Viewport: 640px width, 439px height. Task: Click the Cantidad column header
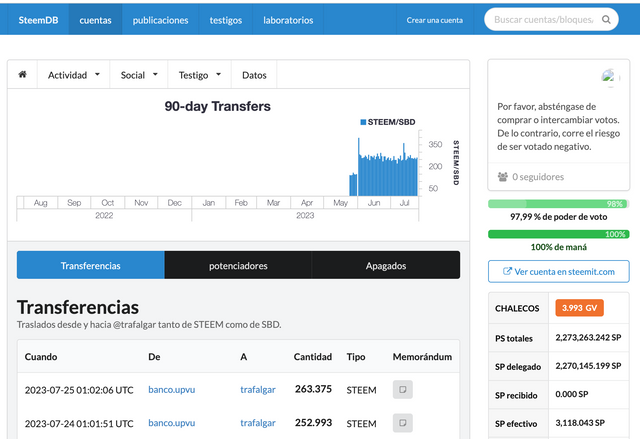(x=313, y=357)
